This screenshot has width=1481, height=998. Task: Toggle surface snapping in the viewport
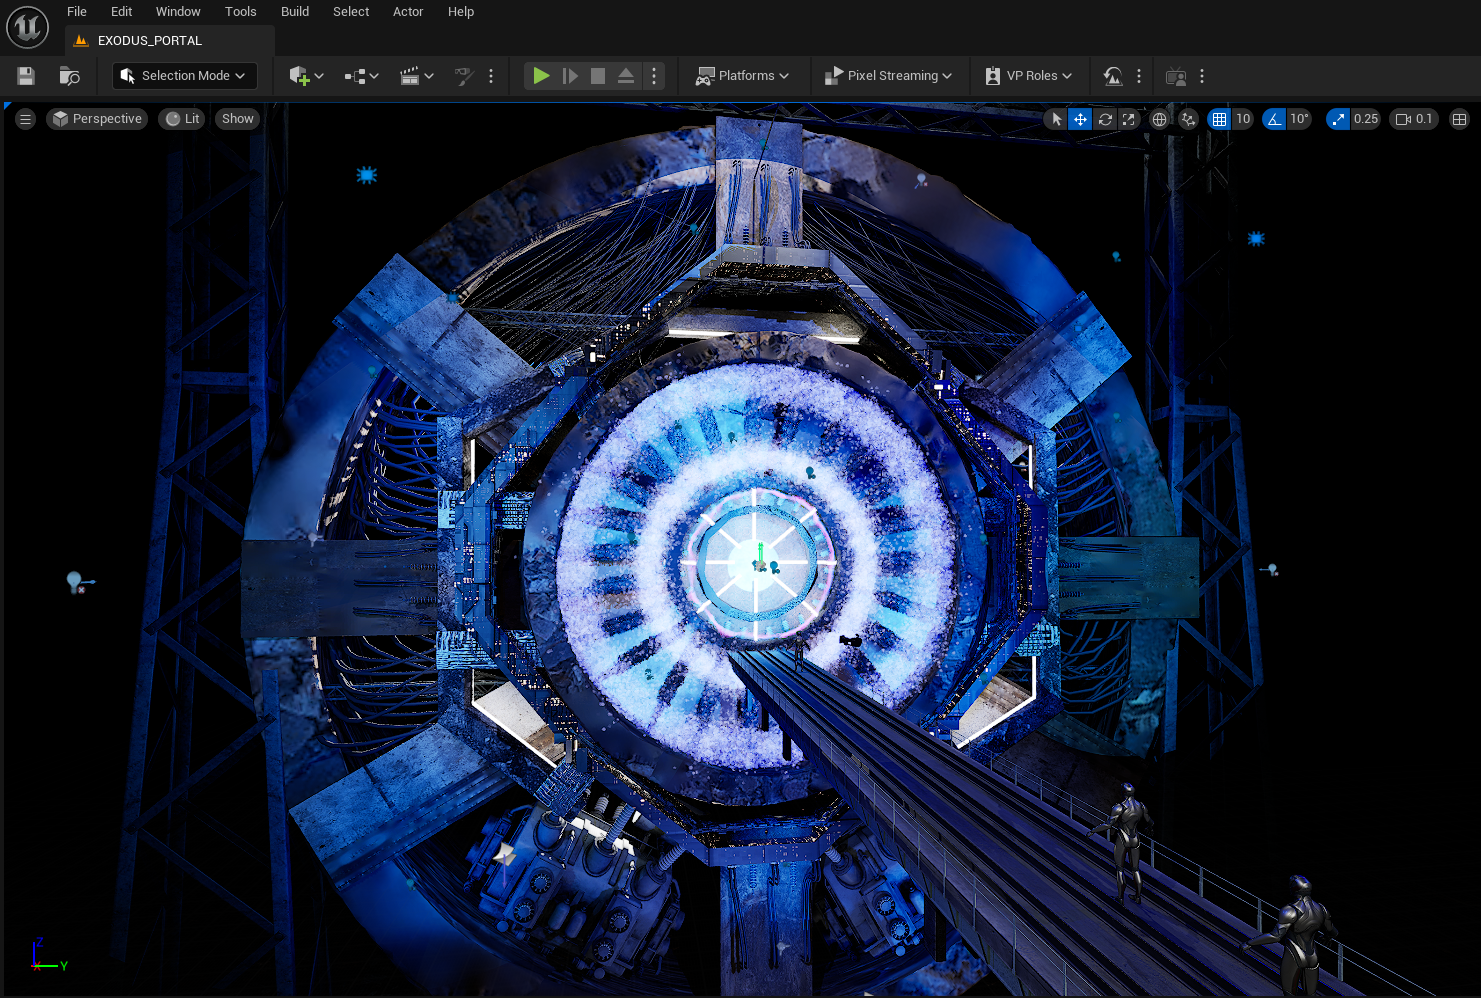(x=1188, y=118)
